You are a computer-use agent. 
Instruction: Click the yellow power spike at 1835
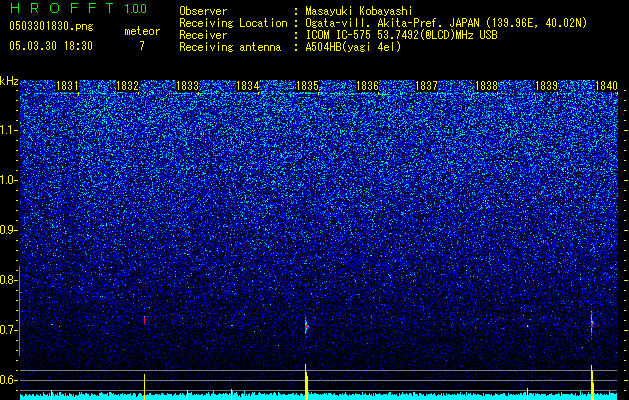pyautogui.click(x=306, y=382)
